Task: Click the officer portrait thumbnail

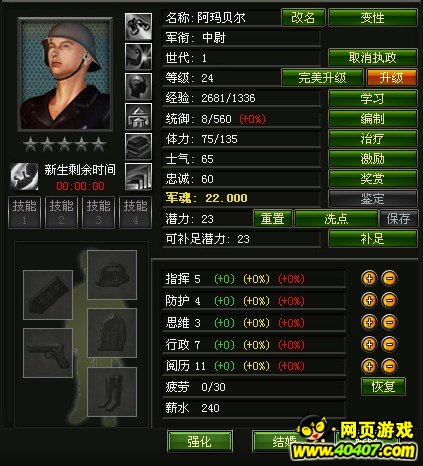Action: [x=66, y=74]
